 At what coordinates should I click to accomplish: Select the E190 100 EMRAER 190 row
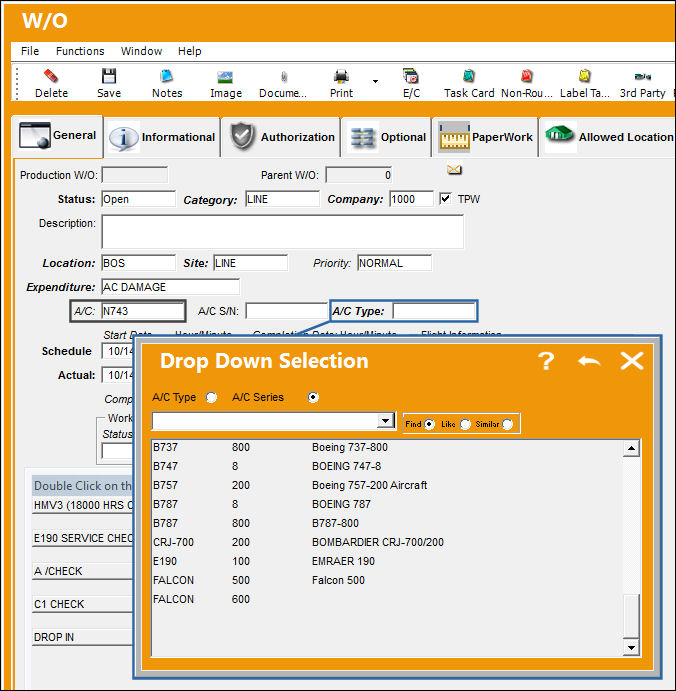tap(387, 561)
